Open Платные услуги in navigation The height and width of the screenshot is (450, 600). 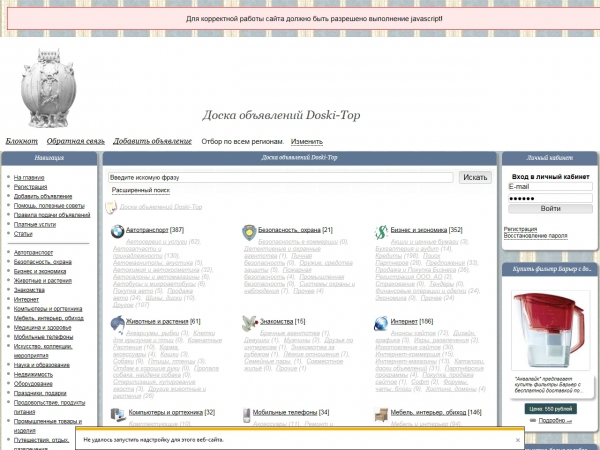35,224
